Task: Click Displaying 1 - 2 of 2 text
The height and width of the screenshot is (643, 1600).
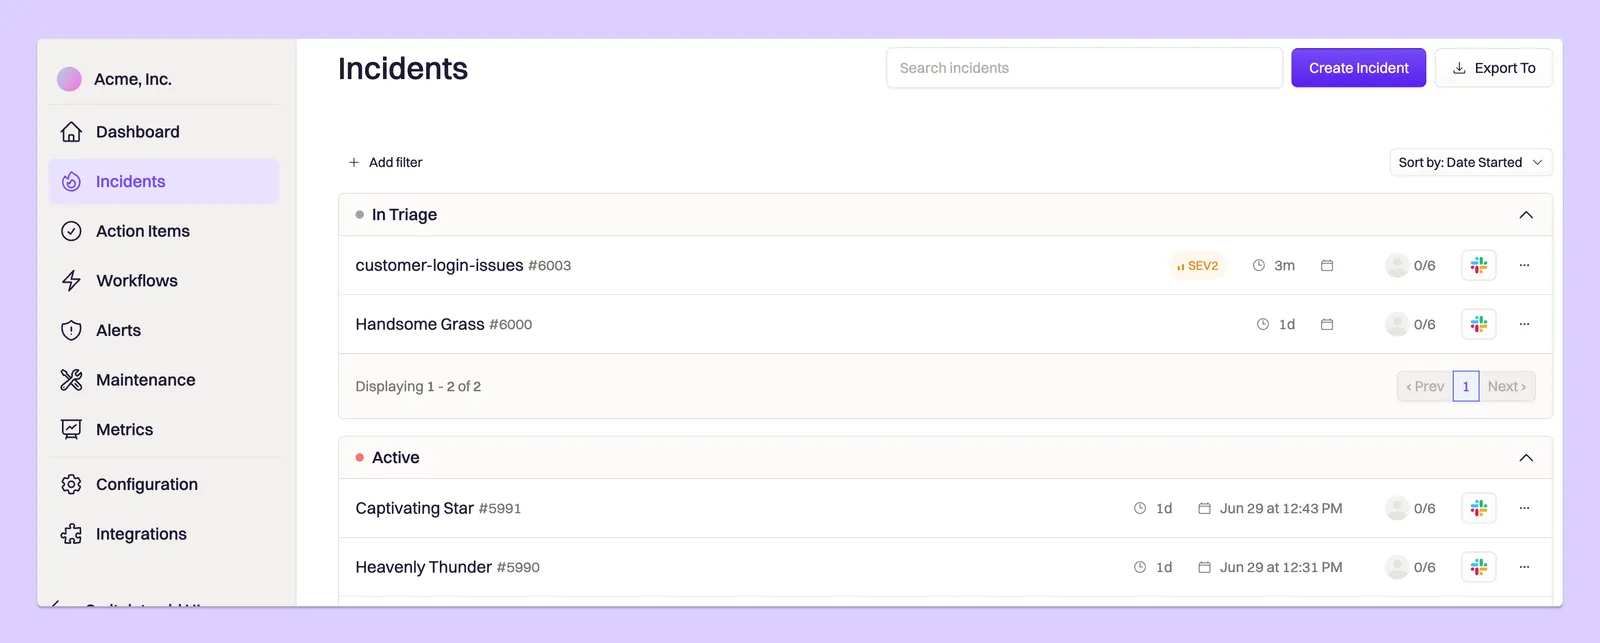Action: coord(418,386)
